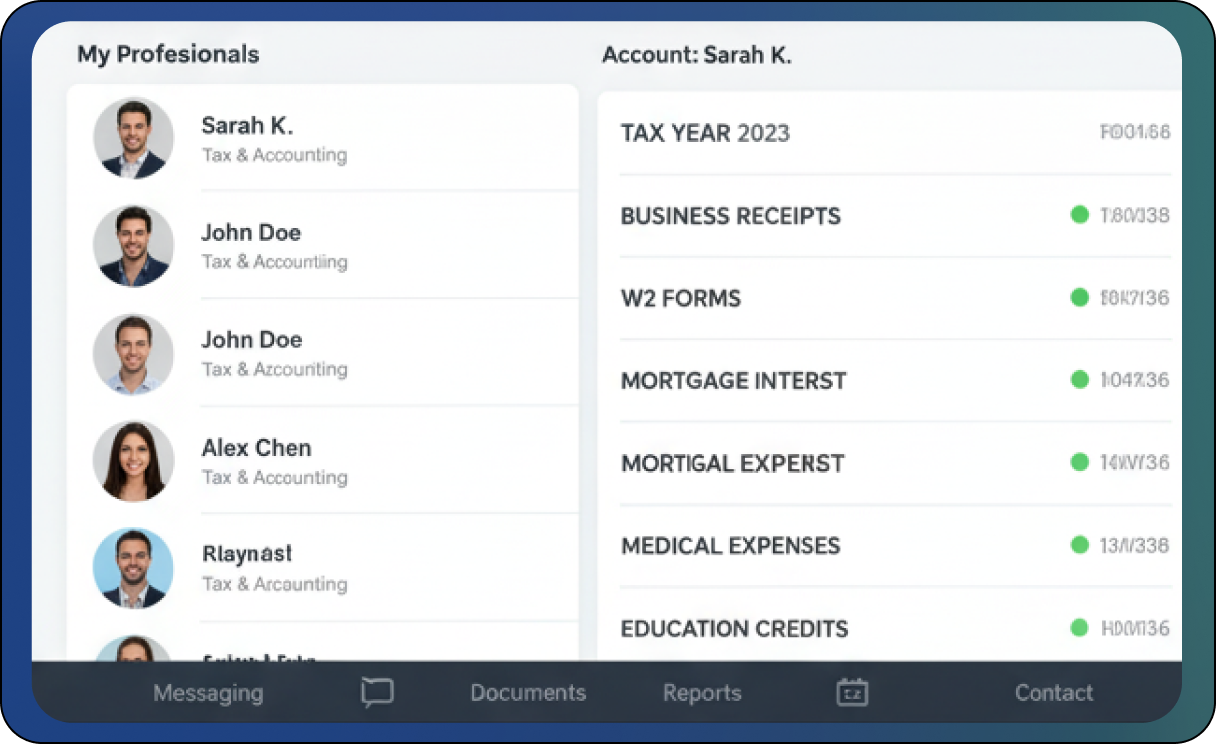Open the MORTGAGE INTERST item

733,381
